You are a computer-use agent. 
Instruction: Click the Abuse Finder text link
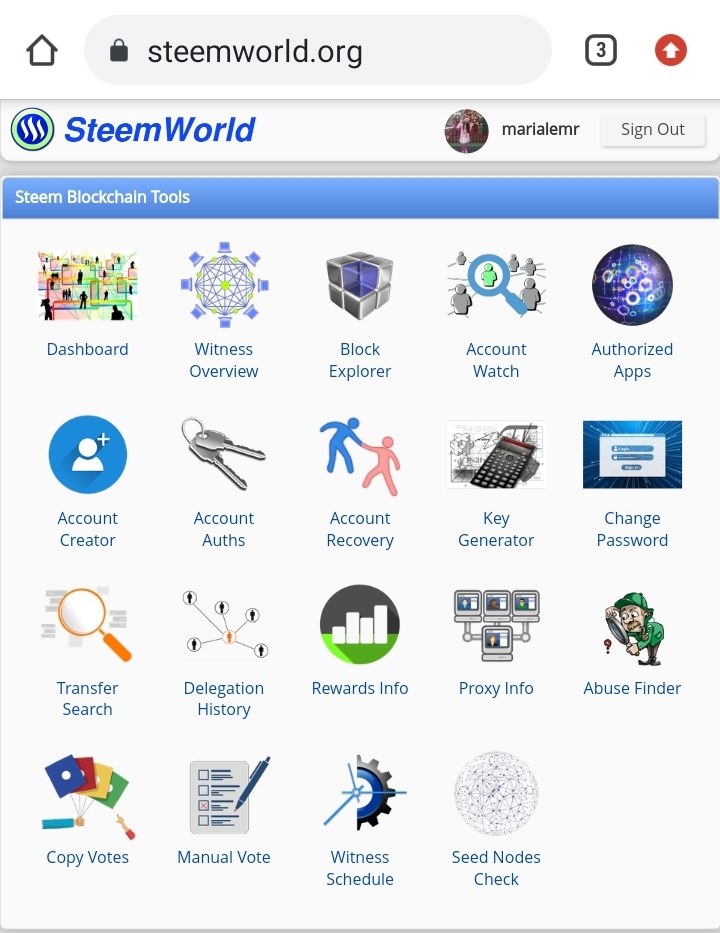click(632, 688)
